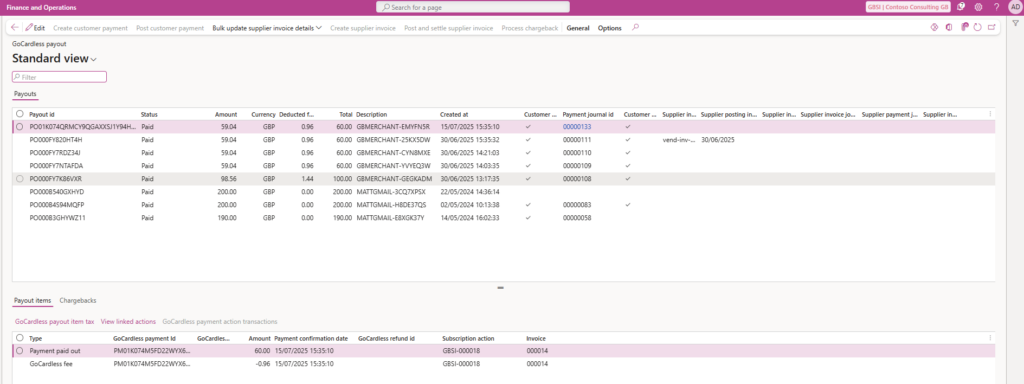Select all rows in the Payouts grid
This screenshot has width=1024, height=384.
point(20,114)
